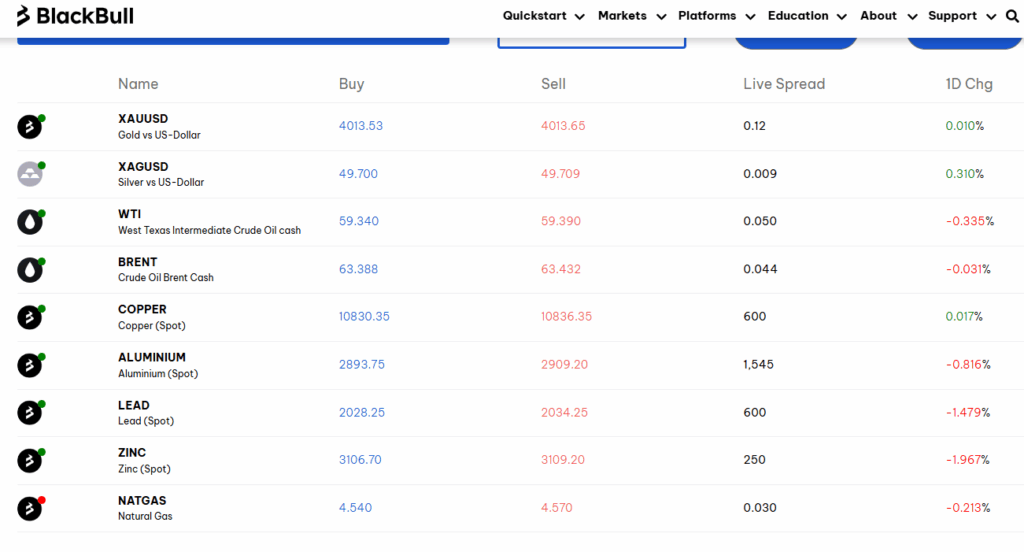Click BRENT buy price 63.388
This screenshot has width=1024, height=552.
[x=358, y=269]
